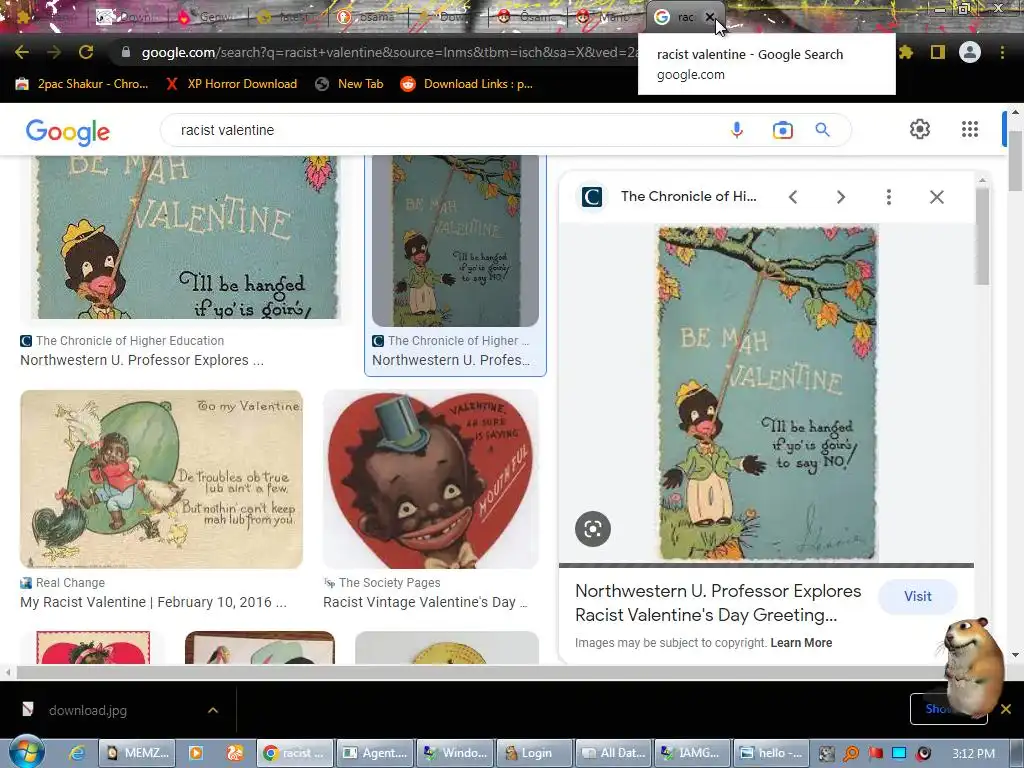
Task: Open the Chrome three-dot menu
Action: [1002, 52]
